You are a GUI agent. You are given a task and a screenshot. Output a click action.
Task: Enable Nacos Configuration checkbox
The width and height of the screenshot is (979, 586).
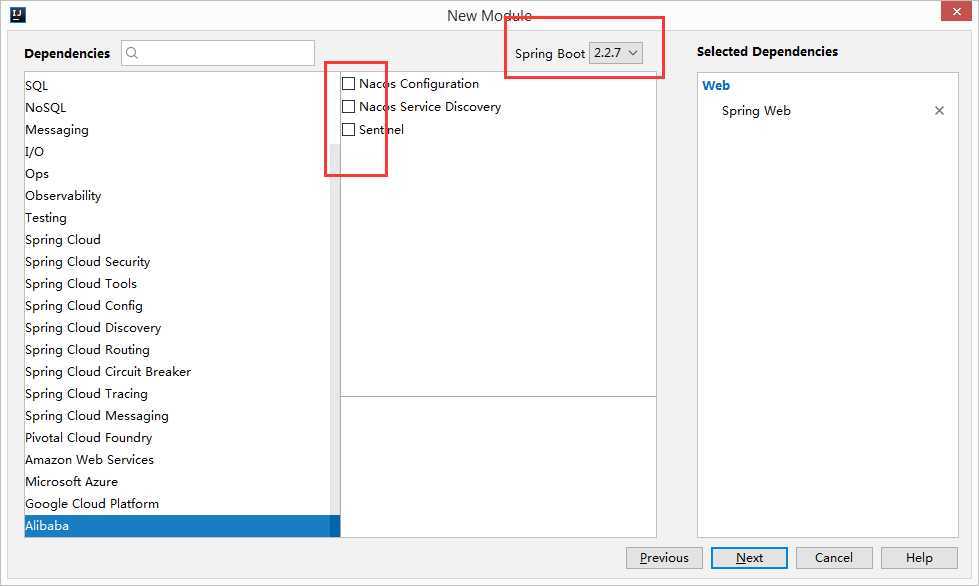348,84
